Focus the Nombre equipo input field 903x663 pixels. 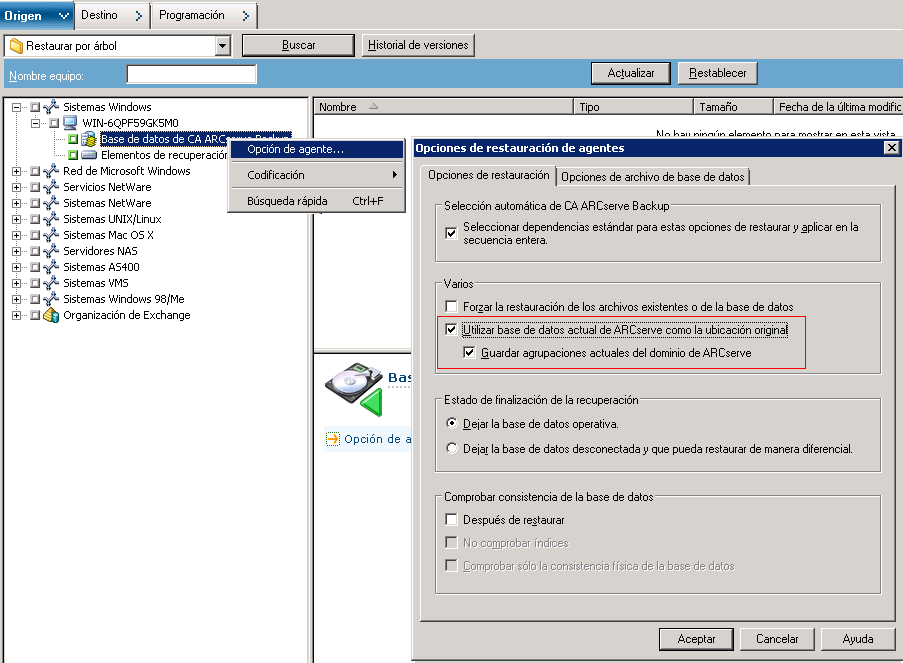(191, 74)
